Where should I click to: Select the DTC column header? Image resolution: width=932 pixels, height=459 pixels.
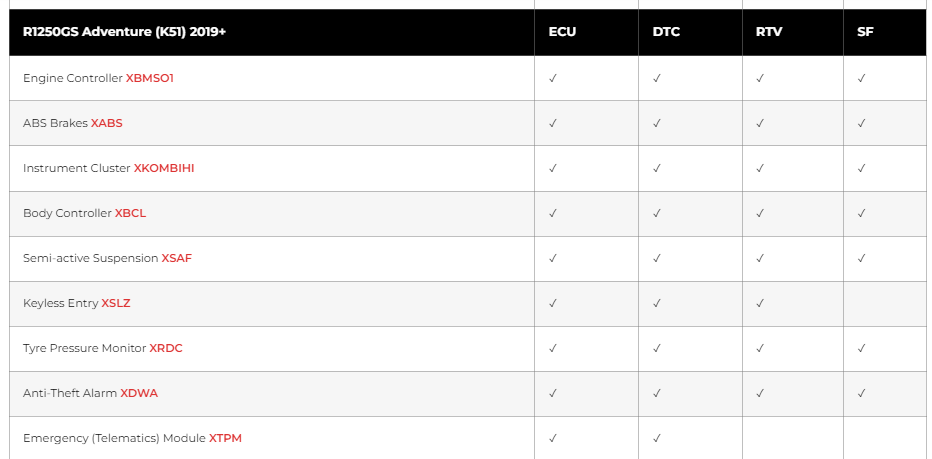(666, 32)
